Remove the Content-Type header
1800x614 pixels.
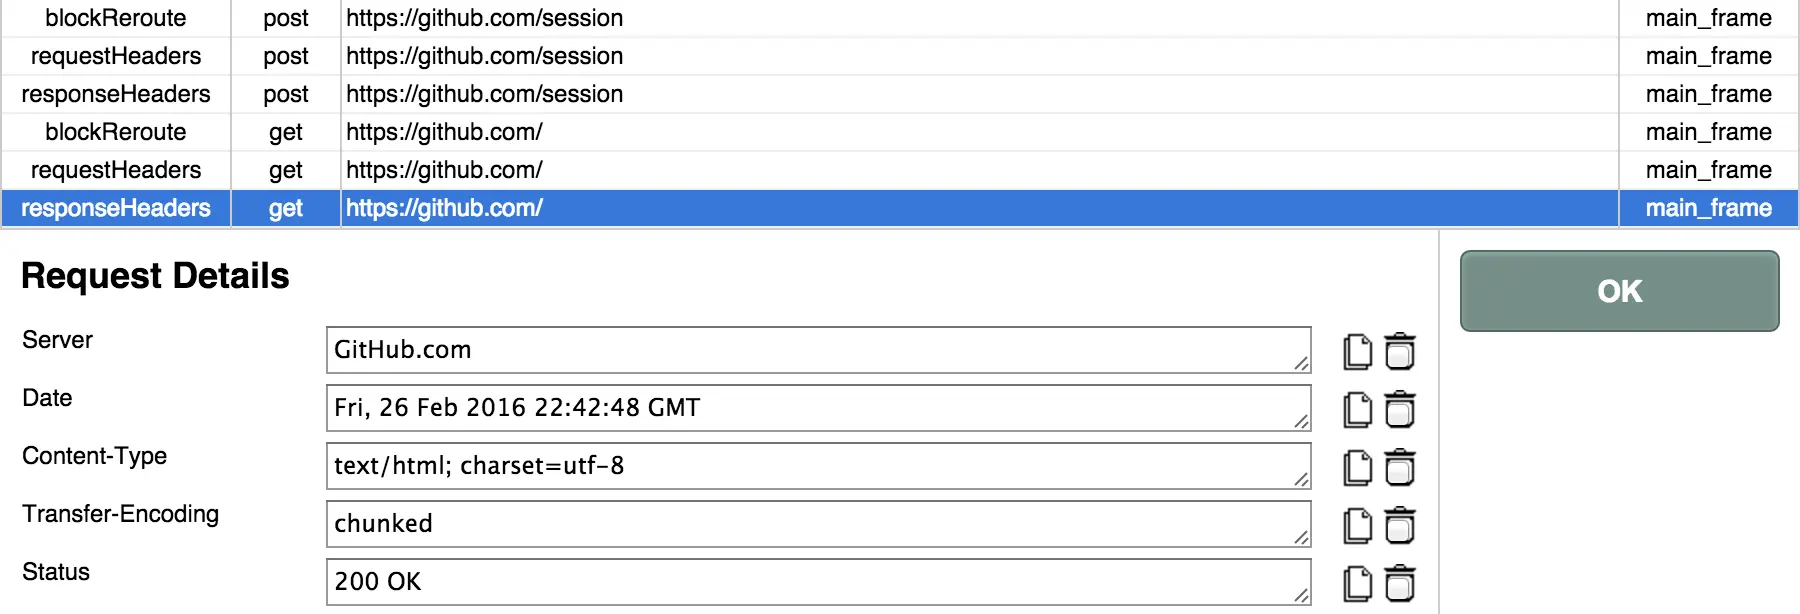(1400, 467)
